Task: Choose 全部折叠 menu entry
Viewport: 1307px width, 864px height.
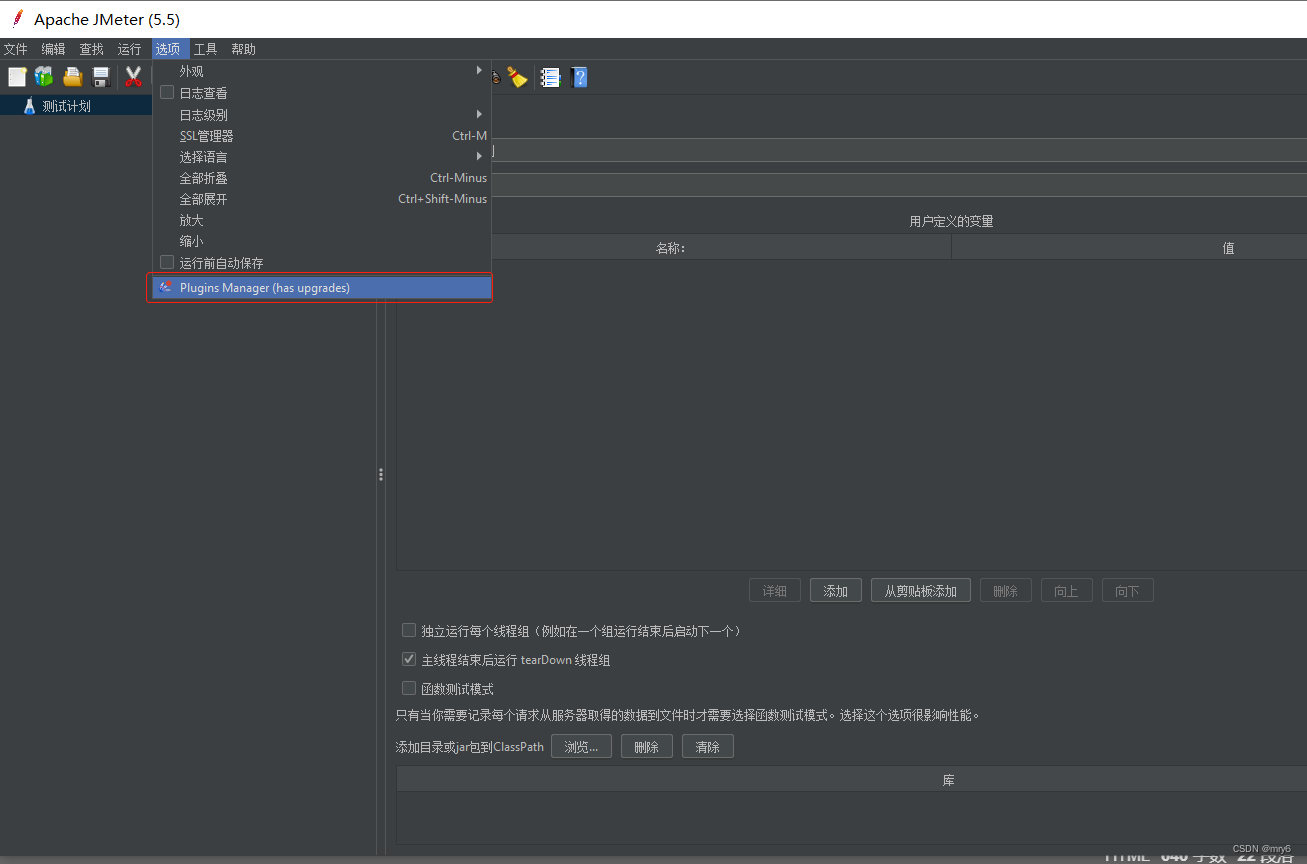Action: 322,177
